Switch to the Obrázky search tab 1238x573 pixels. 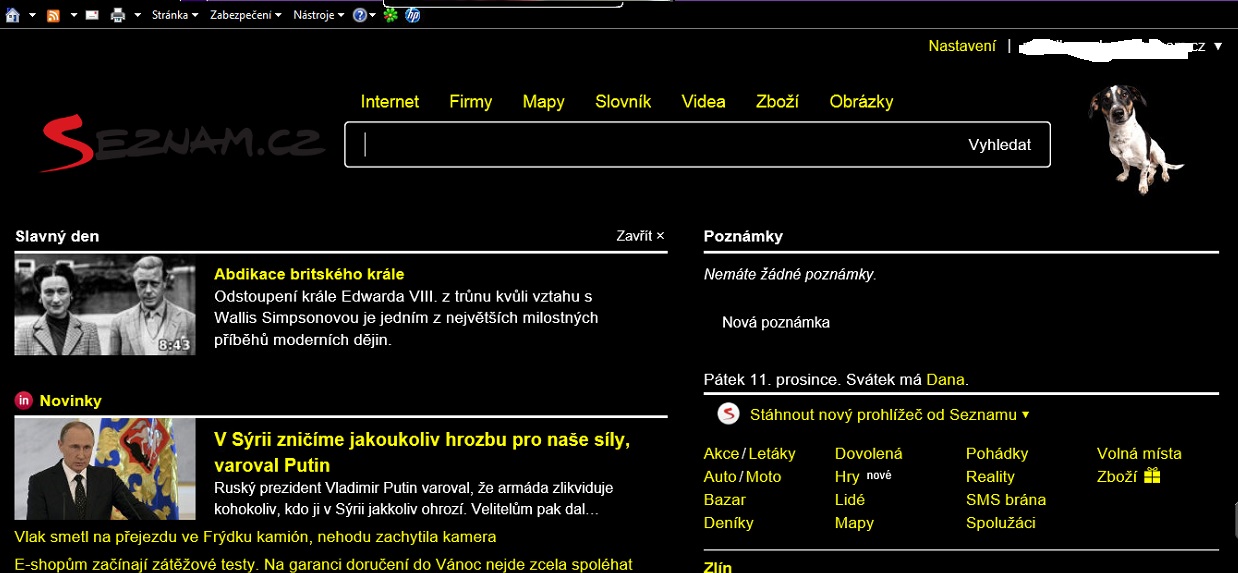(x=862, y=101)
